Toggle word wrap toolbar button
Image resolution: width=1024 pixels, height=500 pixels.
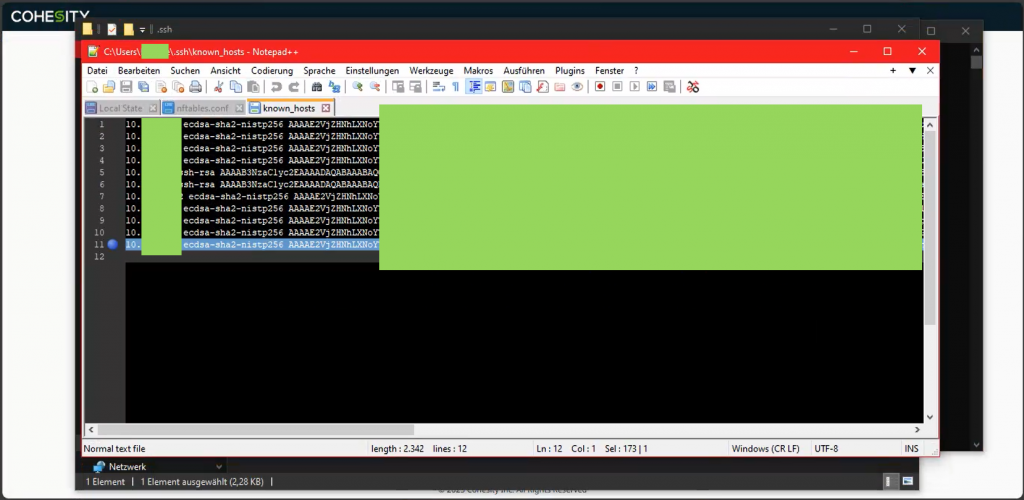click(x=438, y=87)
